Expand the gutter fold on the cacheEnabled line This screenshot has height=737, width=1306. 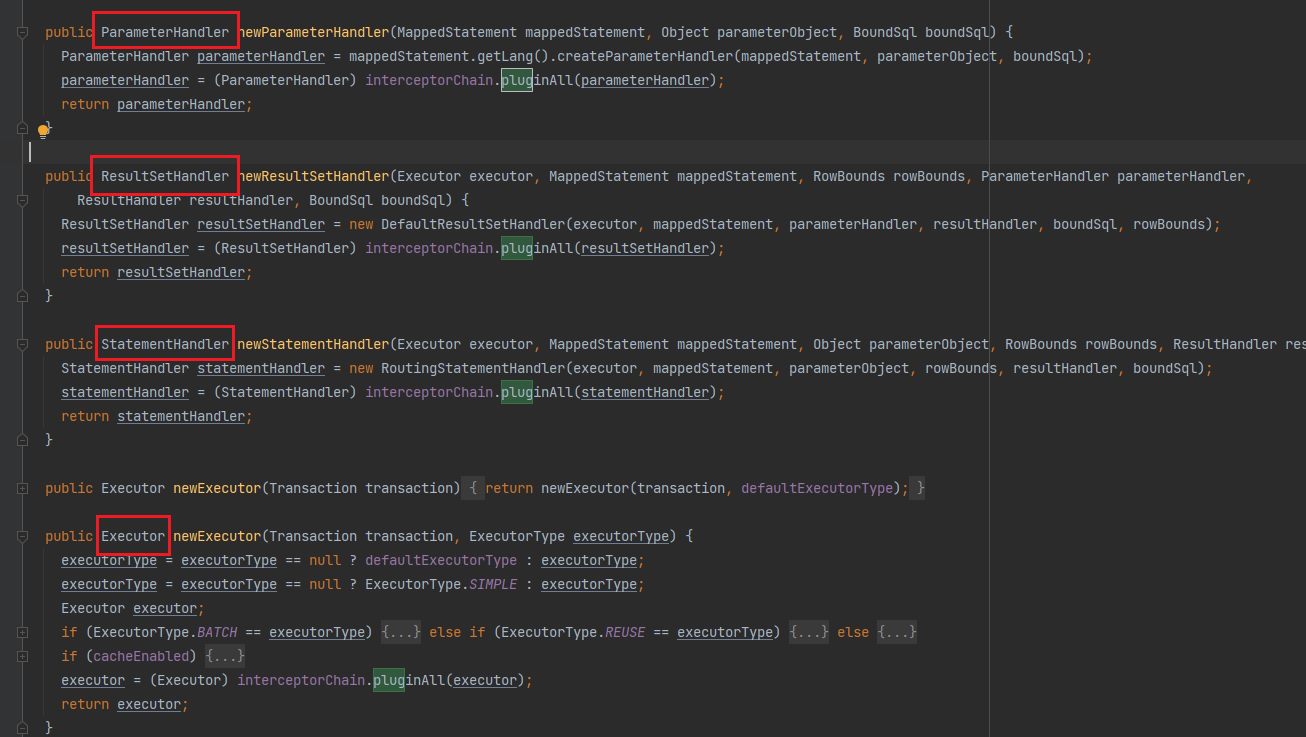point(22,656)
